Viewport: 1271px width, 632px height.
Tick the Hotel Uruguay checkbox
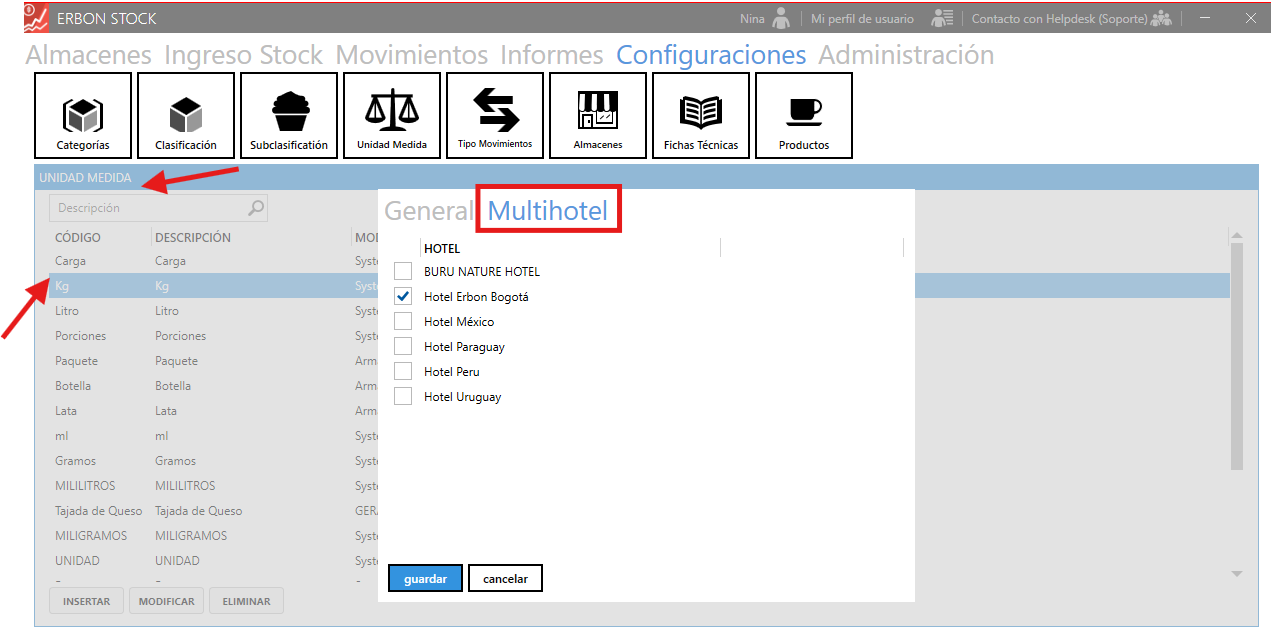403,396
